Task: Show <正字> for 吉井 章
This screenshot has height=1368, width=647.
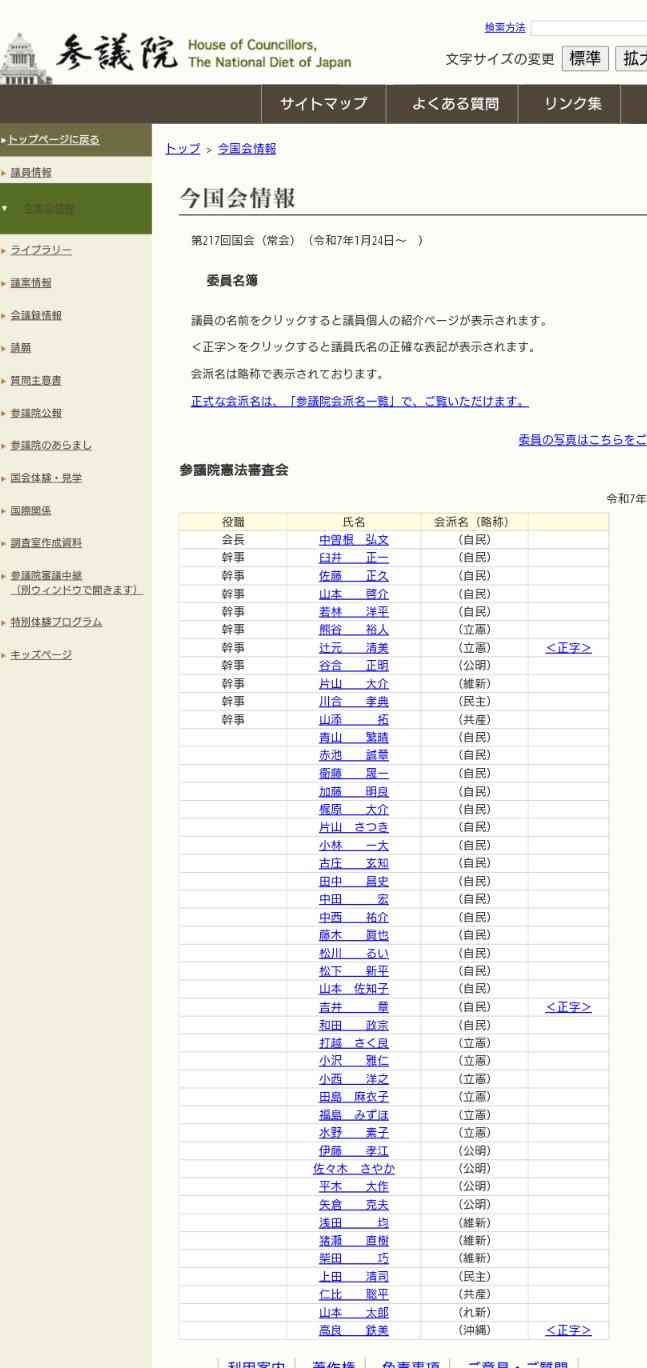Action: click(x=568, y=1007)
